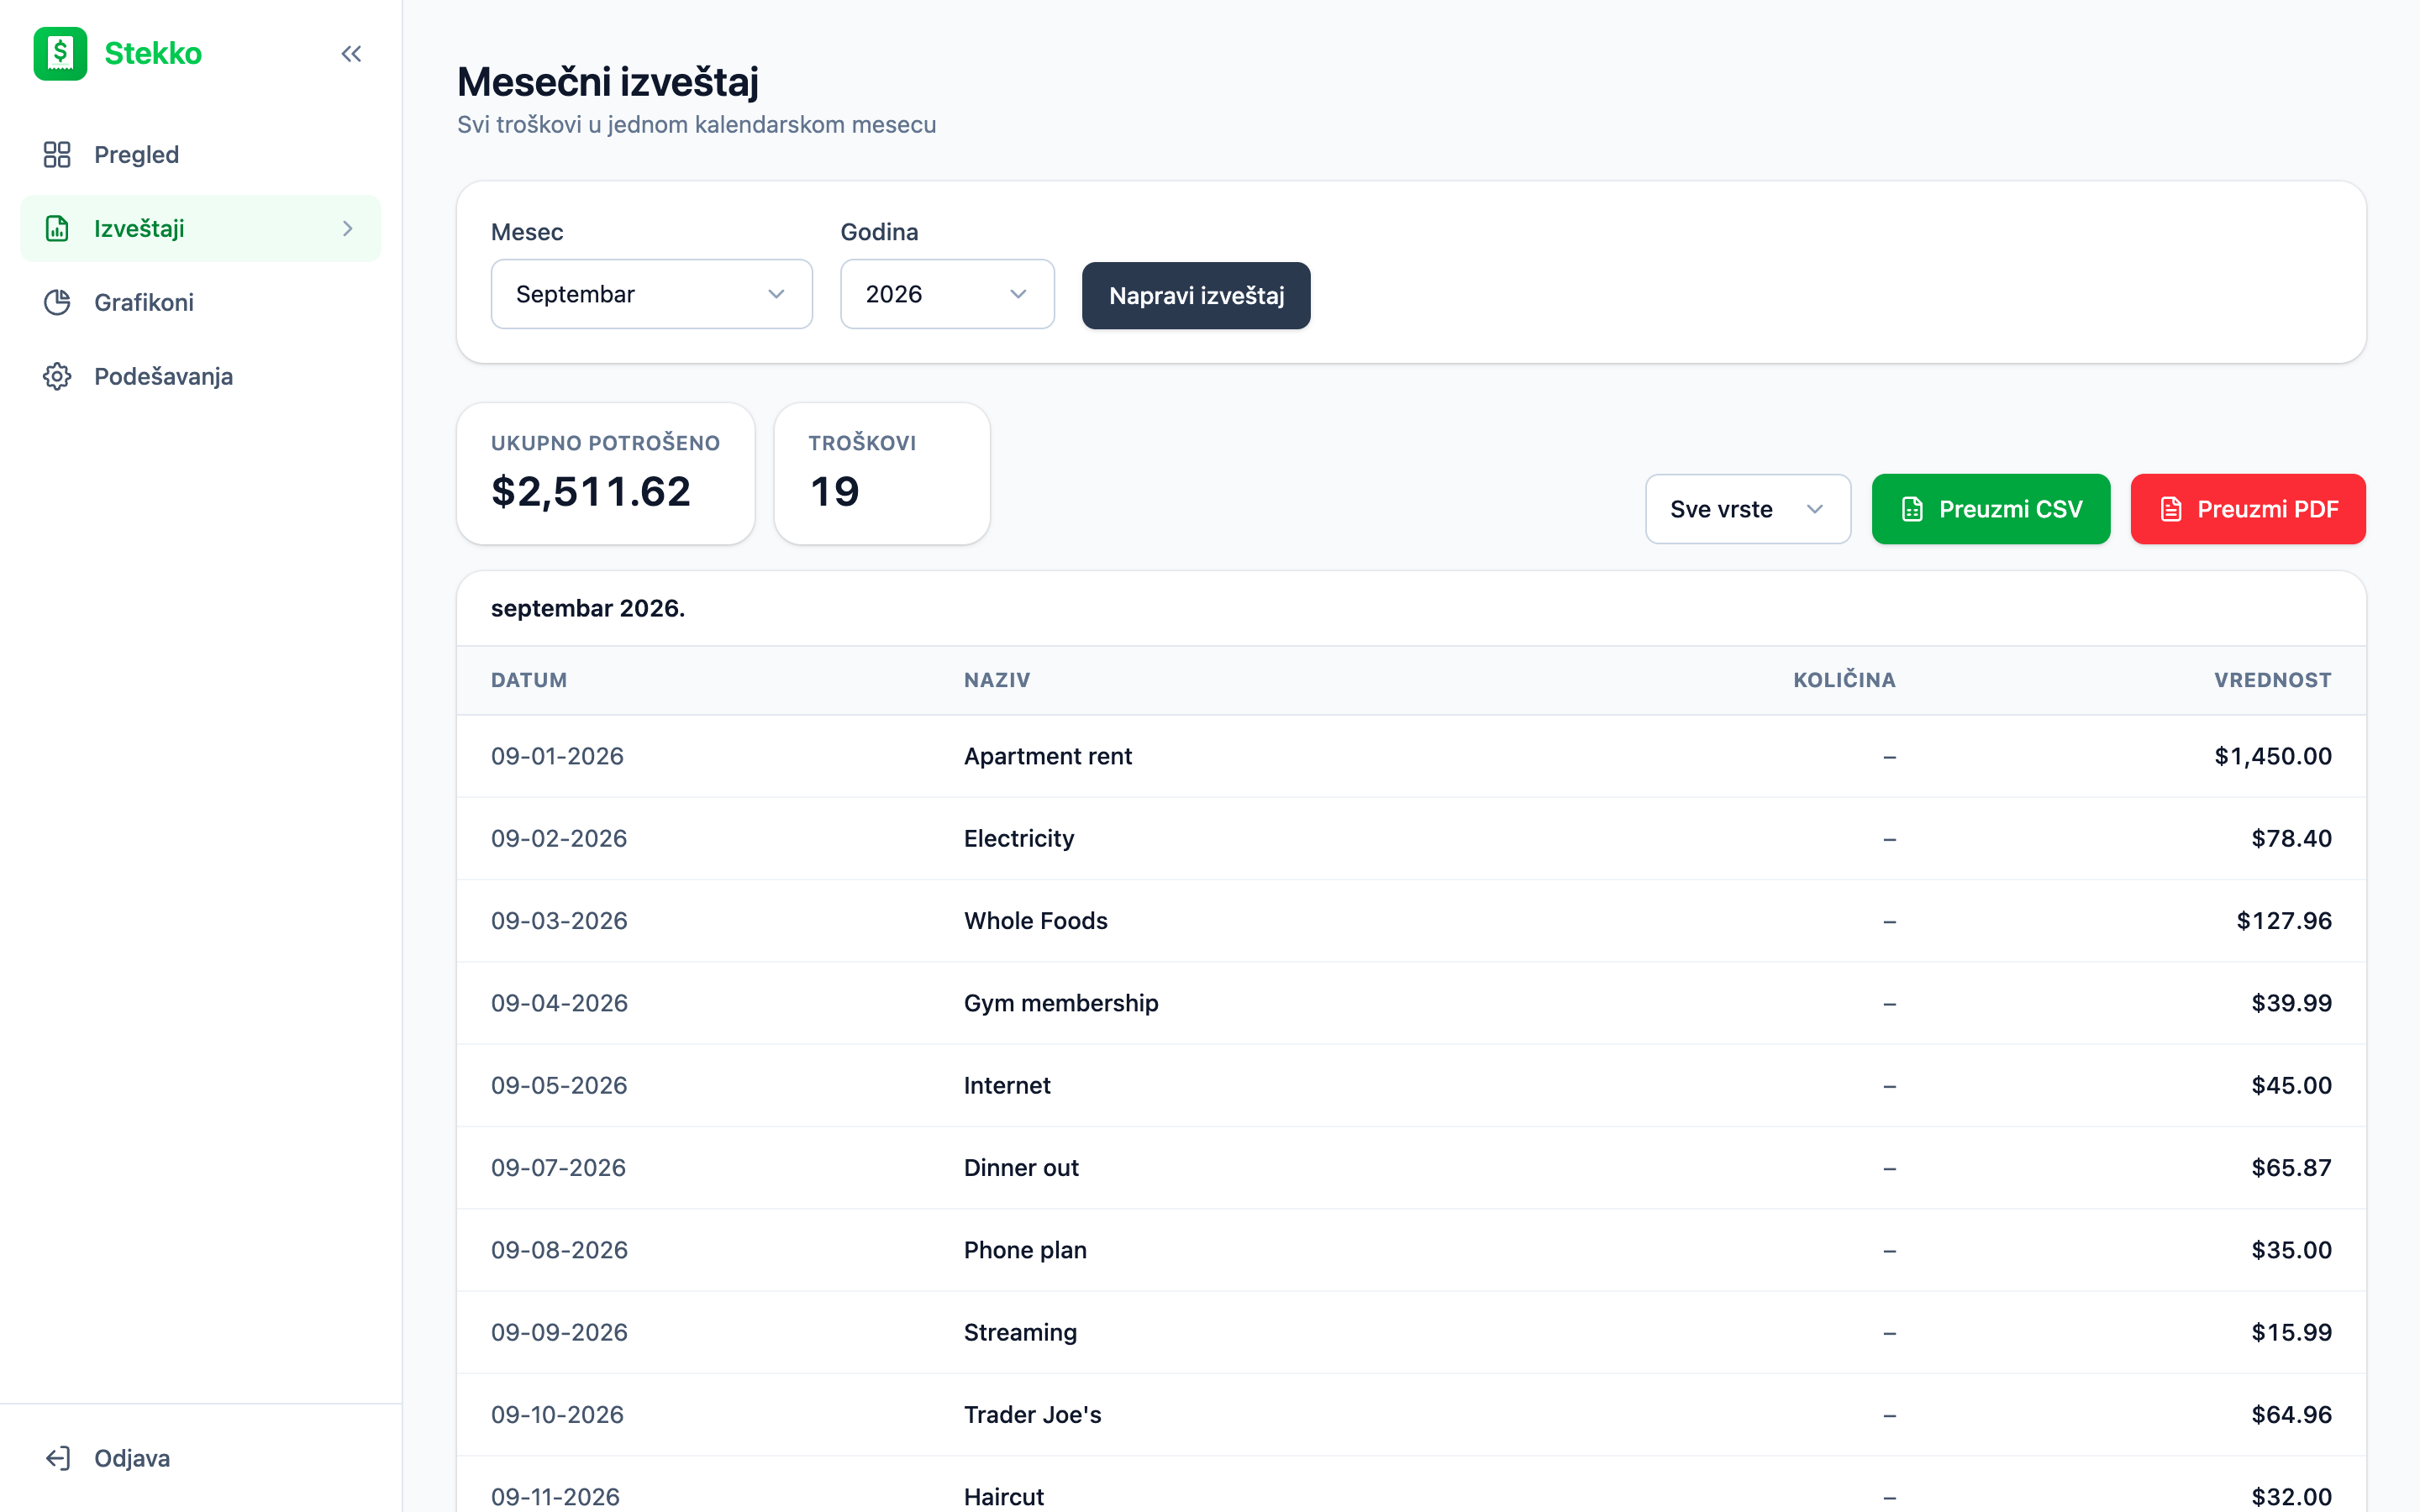Click the Odjava logout icon
This screenshot has height=1512, width=2420.
(x=57, y=1458)
